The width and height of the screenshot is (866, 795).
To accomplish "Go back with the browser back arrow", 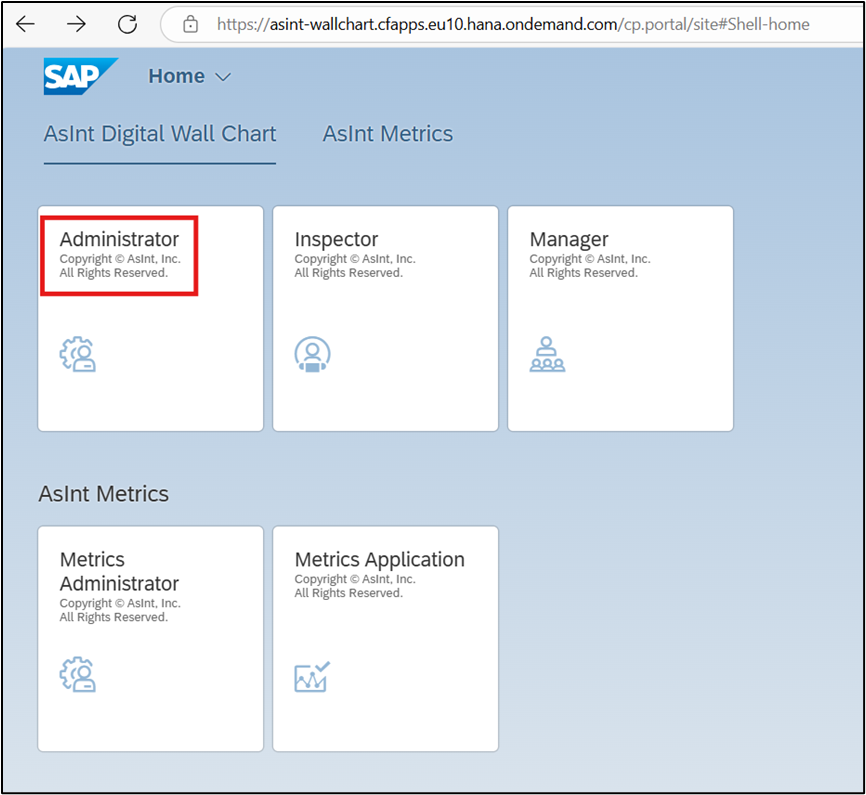I will (25, 24).
